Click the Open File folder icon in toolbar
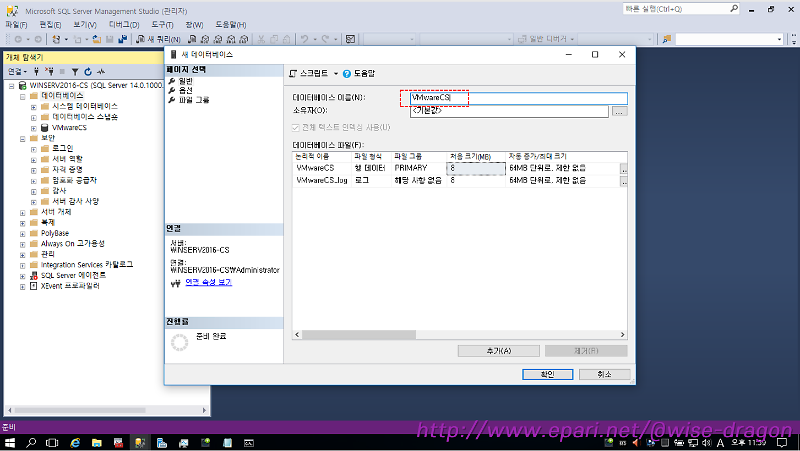This screenshot has width=800, height=451. click(x=96, y=39)
